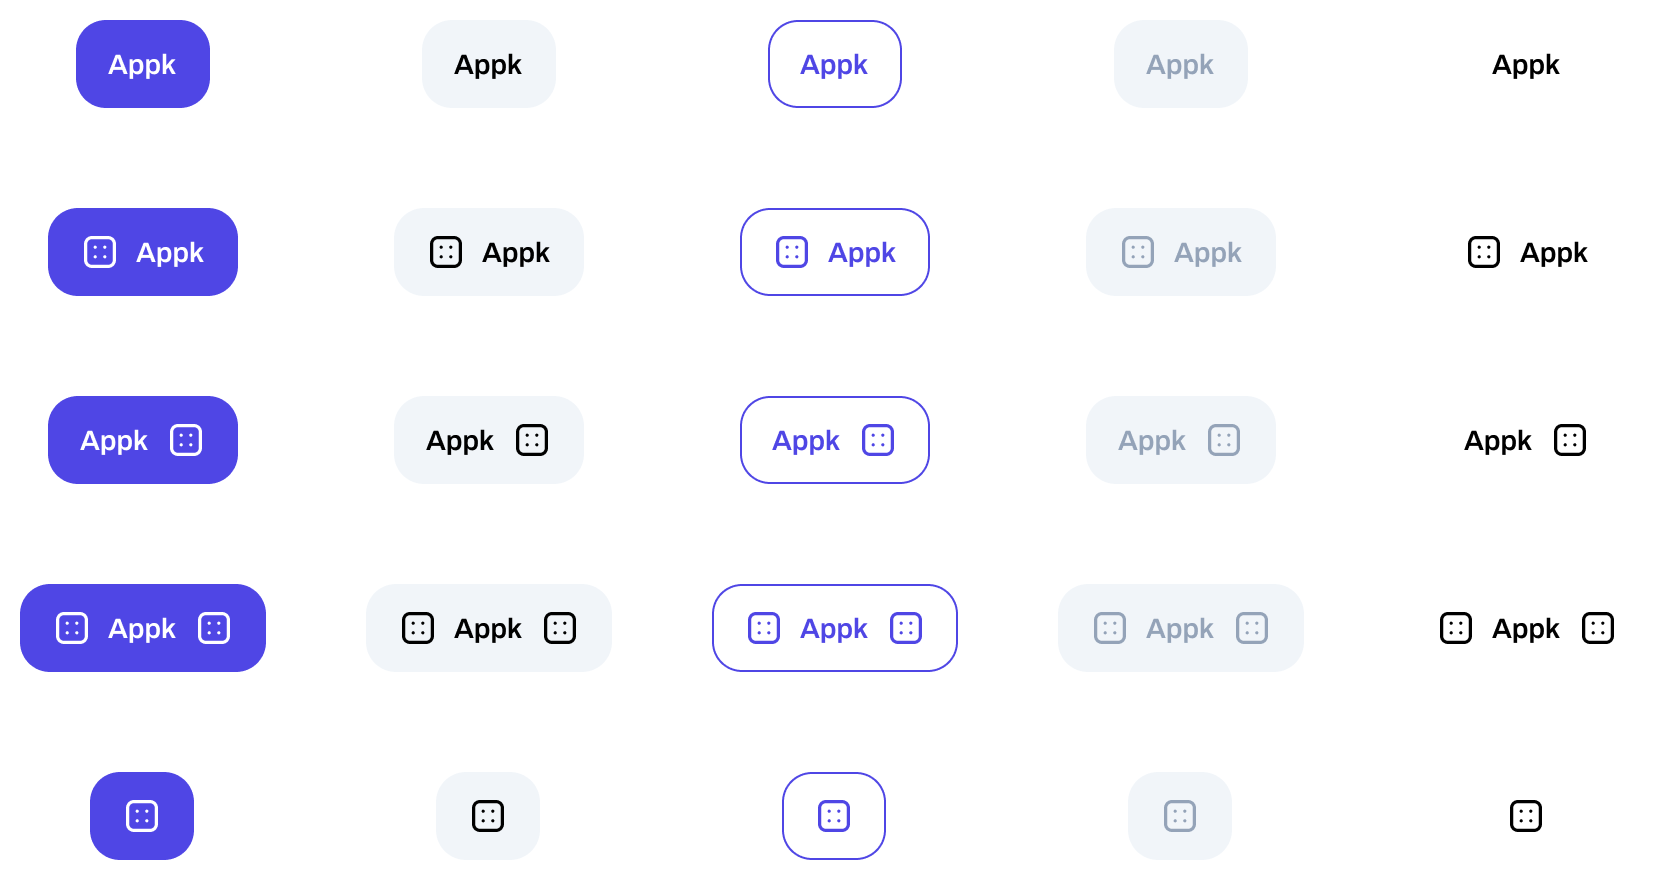Click right dice icon in solid purple two-icon button
The image size is (1670, 880).
tap(214, 628)
